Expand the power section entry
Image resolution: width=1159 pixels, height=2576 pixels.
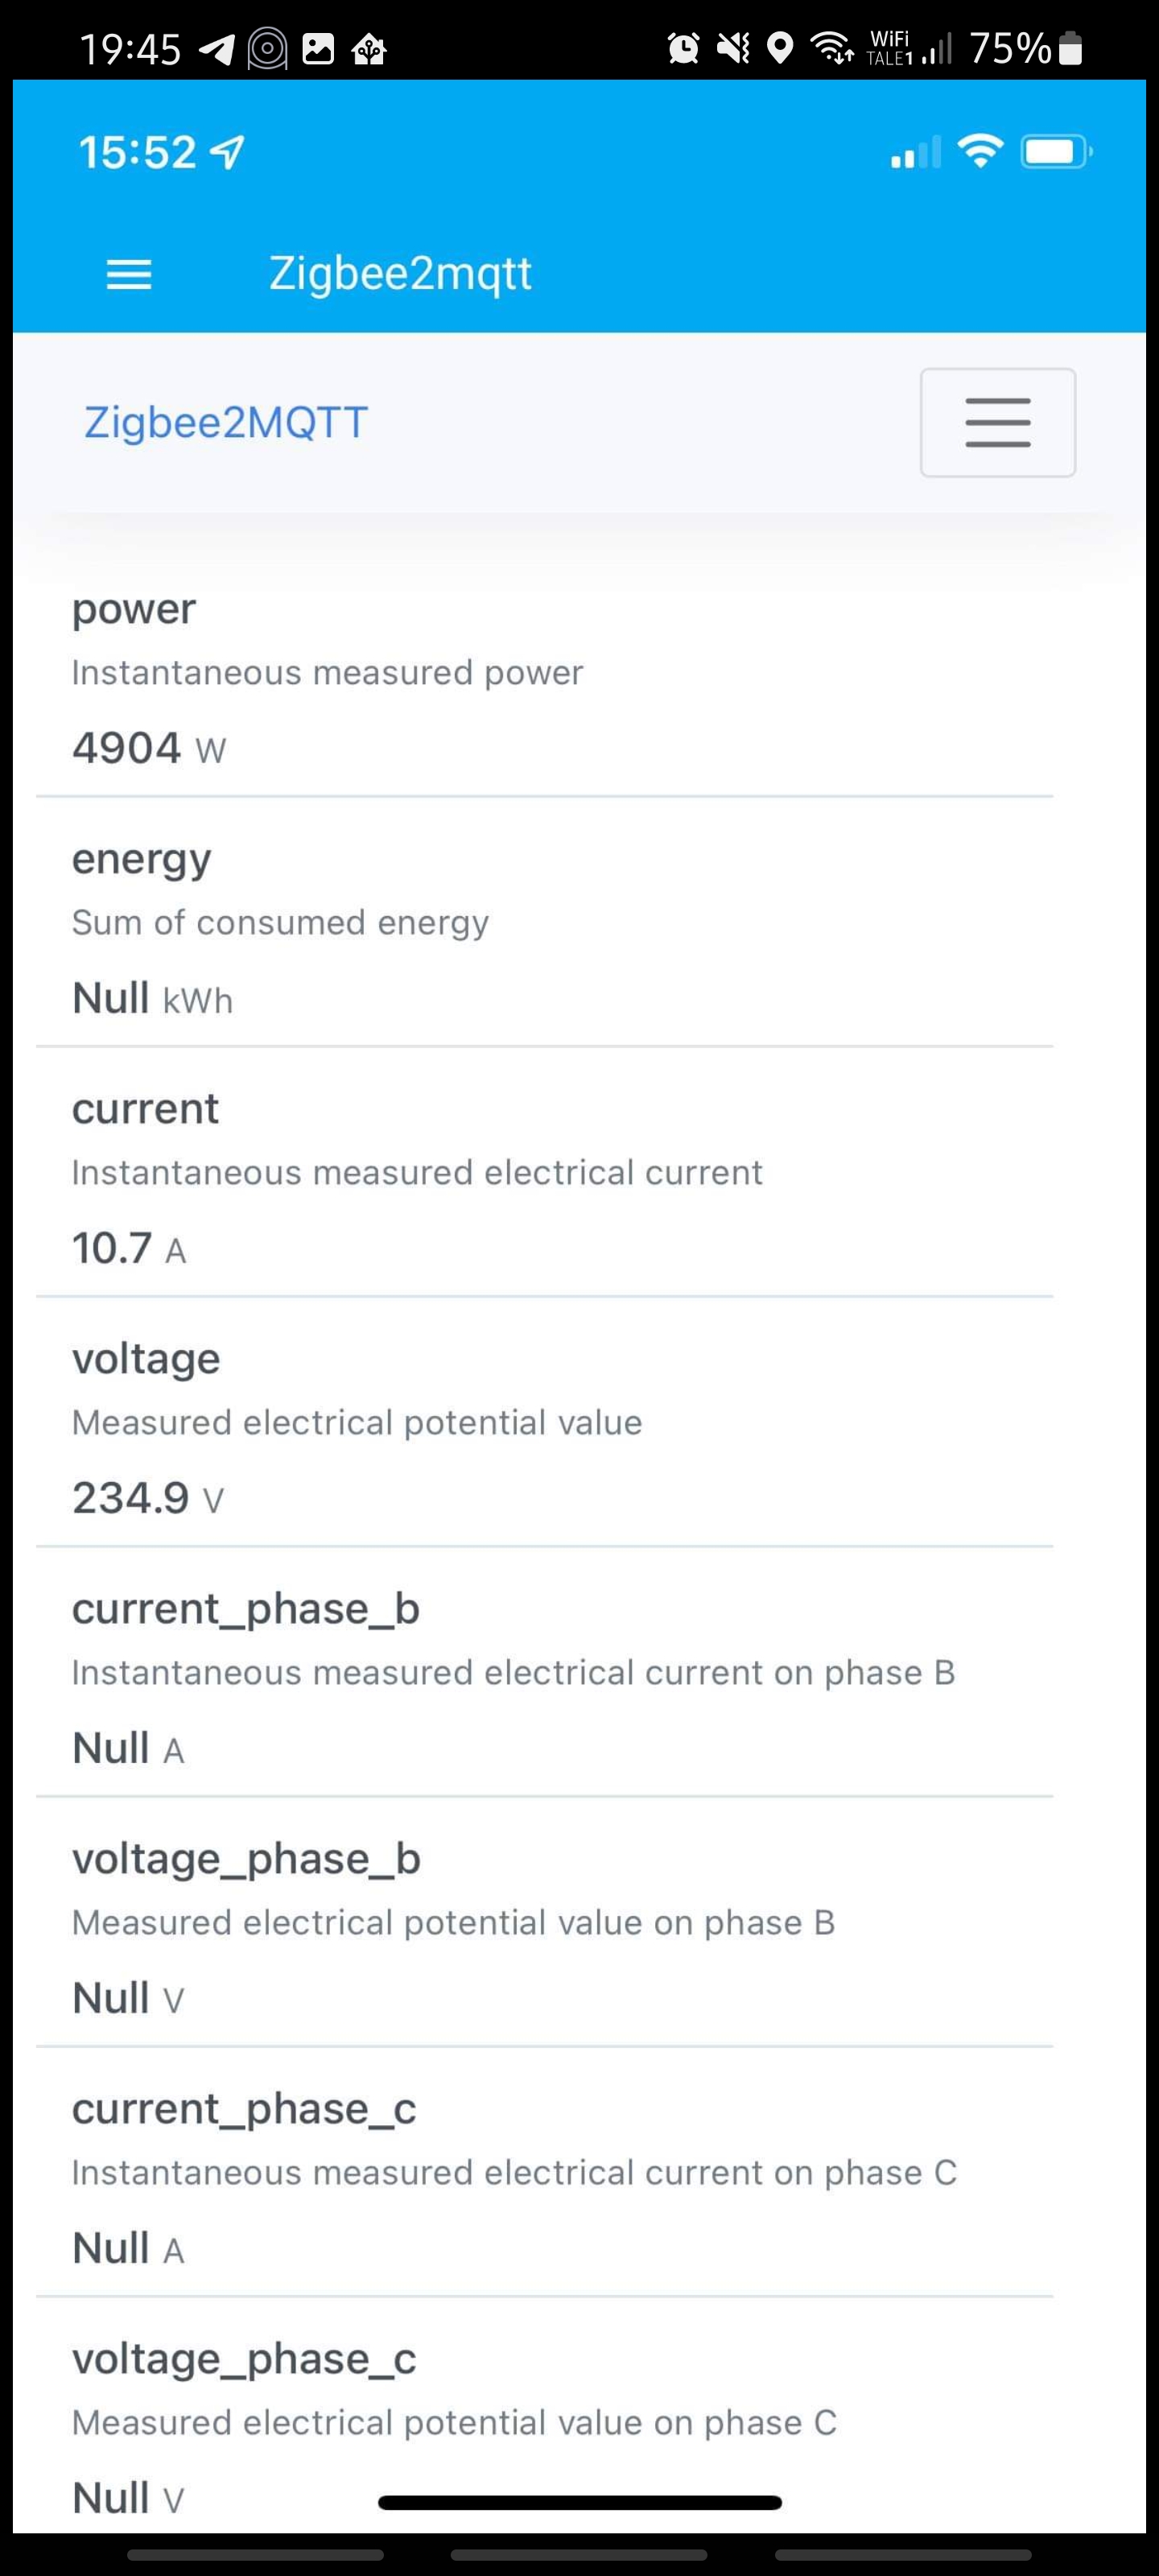pyautogui.click(x=134, y=608)
